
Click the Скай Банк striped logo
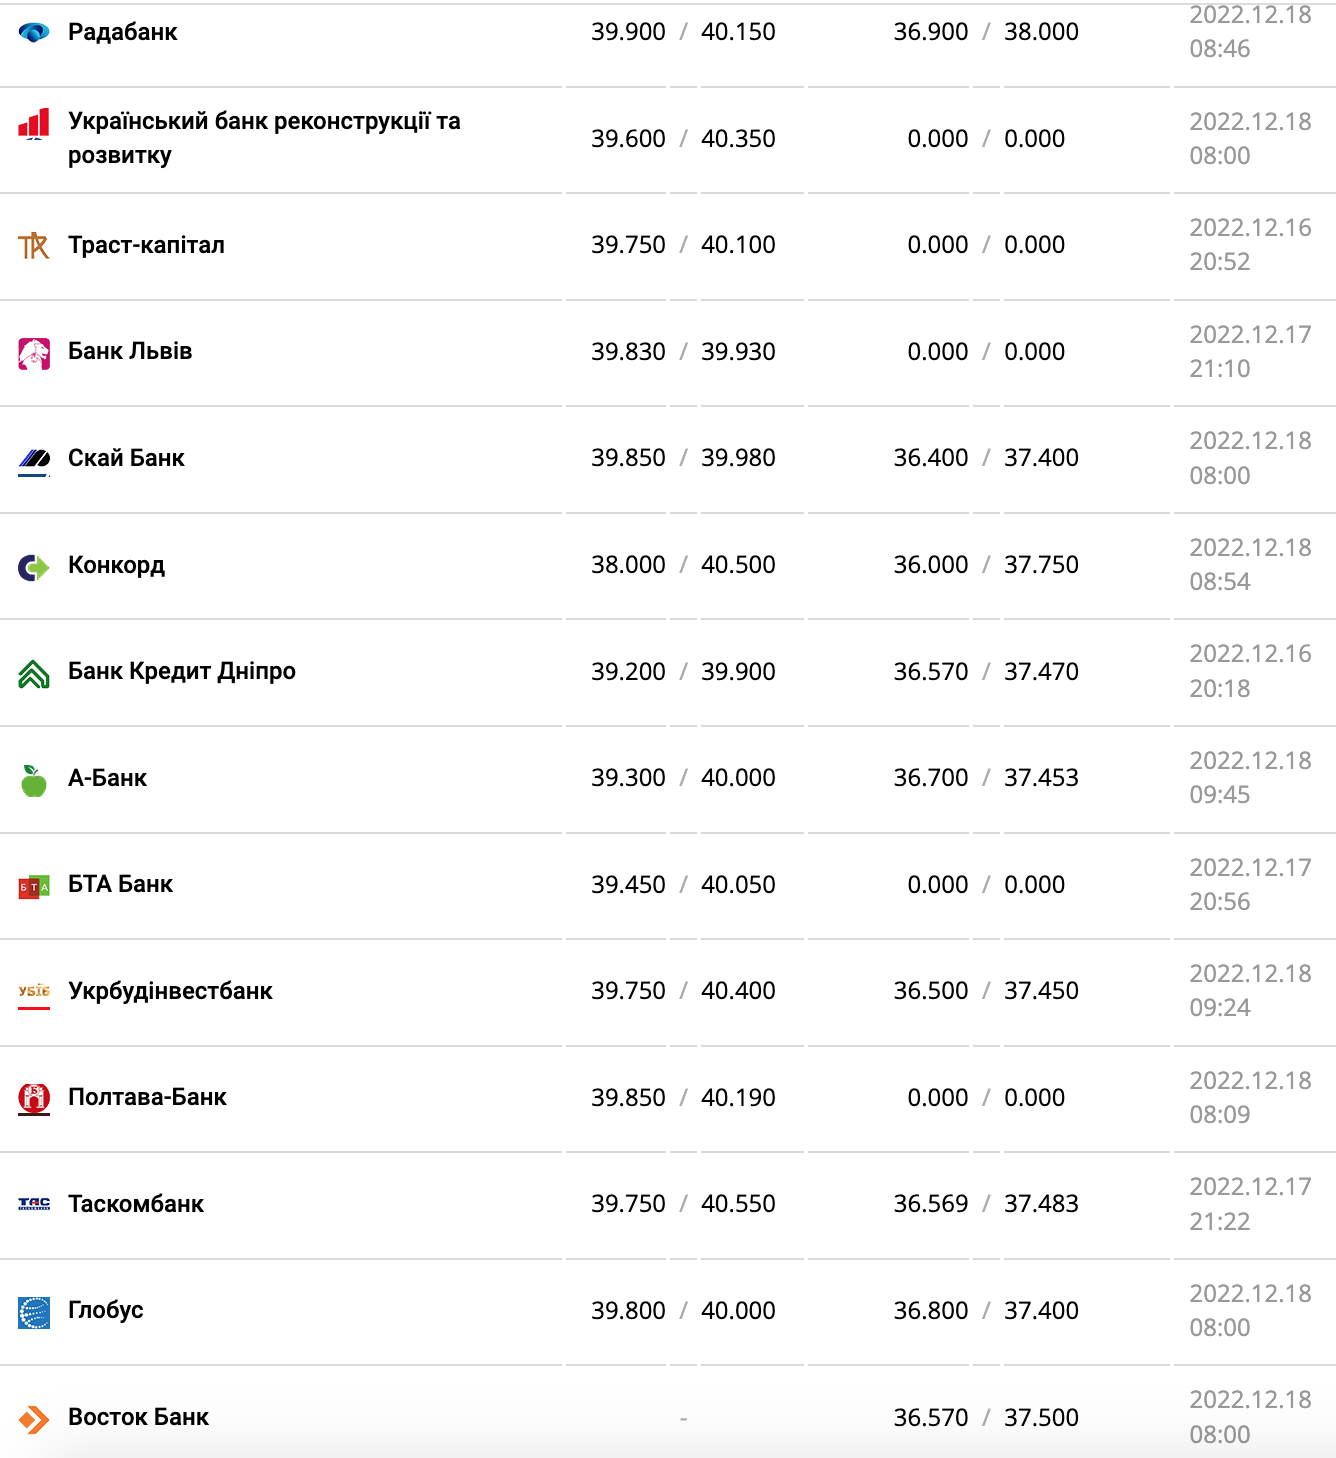point(34,460)
